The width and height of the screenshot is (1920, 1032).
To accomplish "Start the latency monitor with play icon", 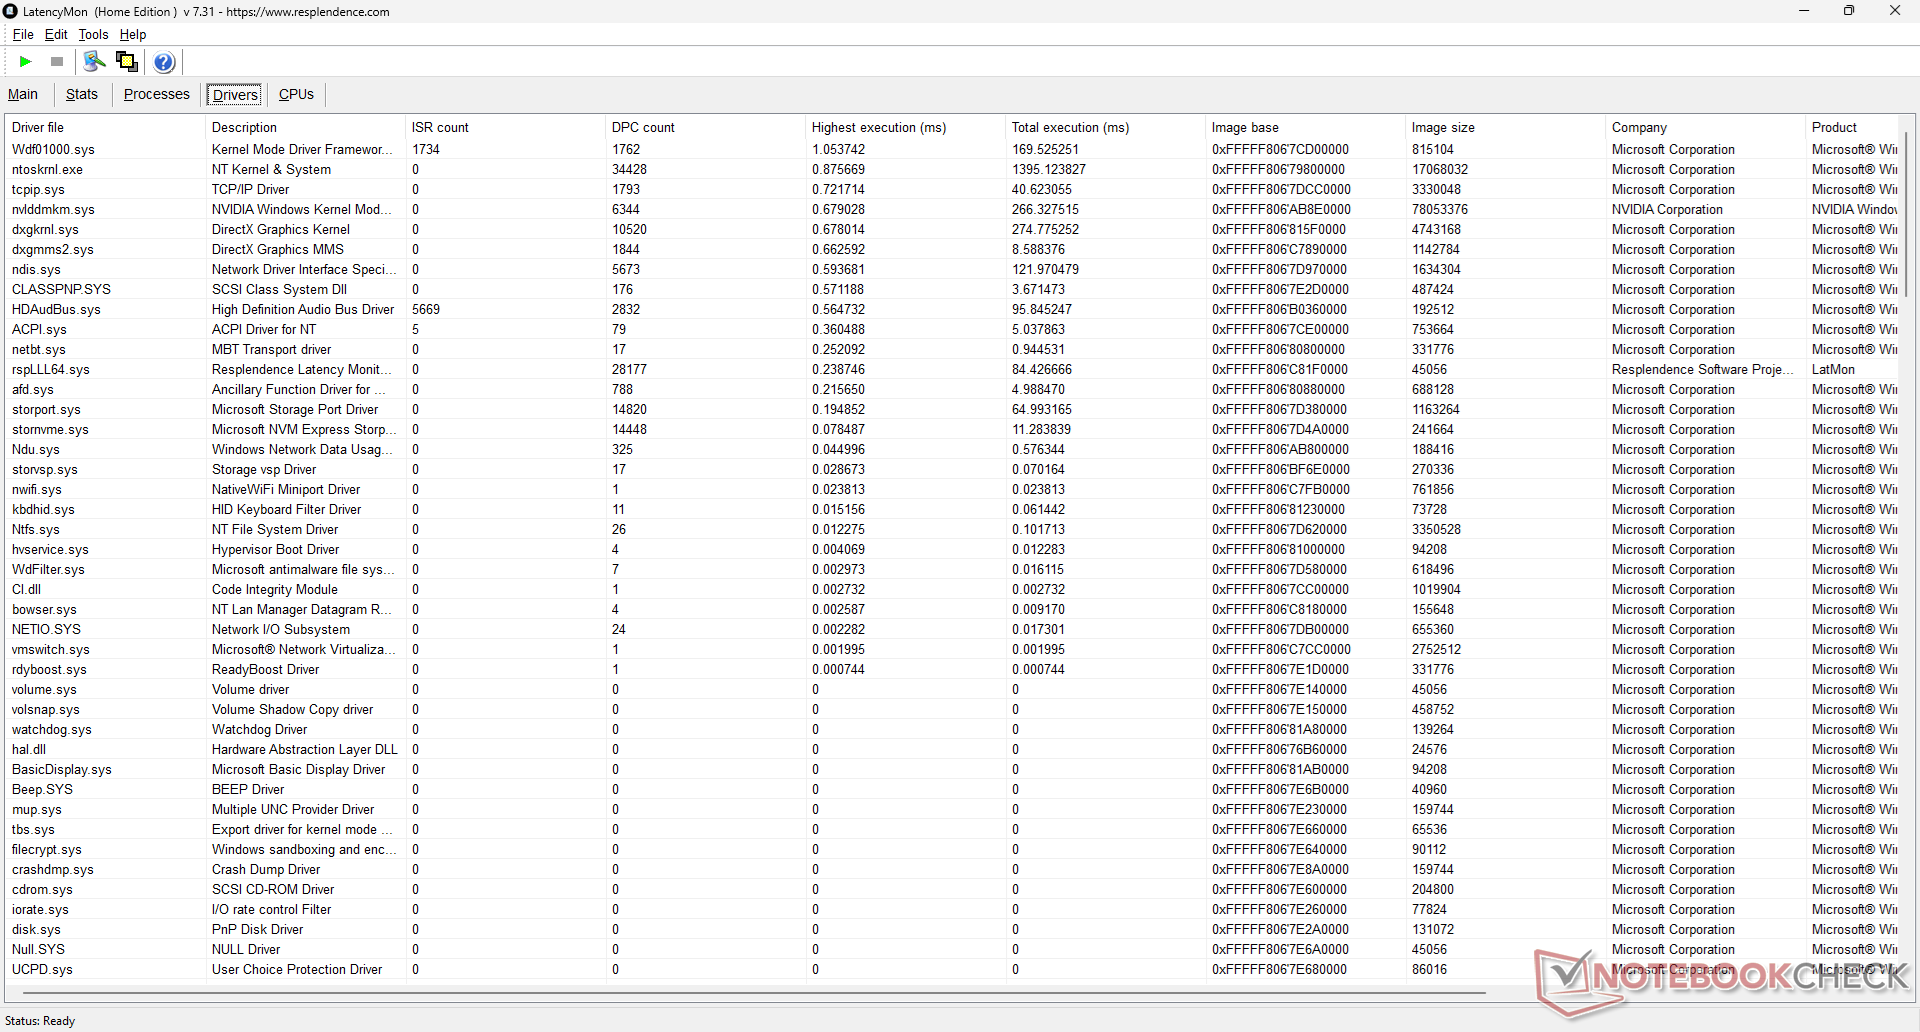I will click(26, 62).
